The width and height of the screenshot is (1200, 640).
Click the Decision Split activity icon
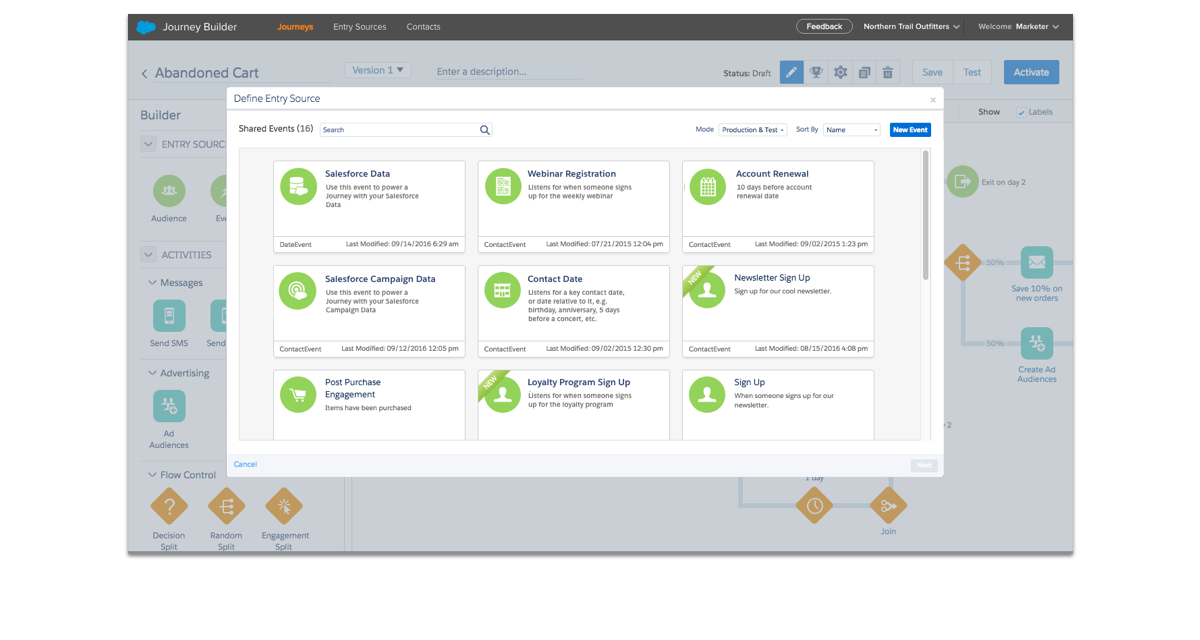click(169, 506)
